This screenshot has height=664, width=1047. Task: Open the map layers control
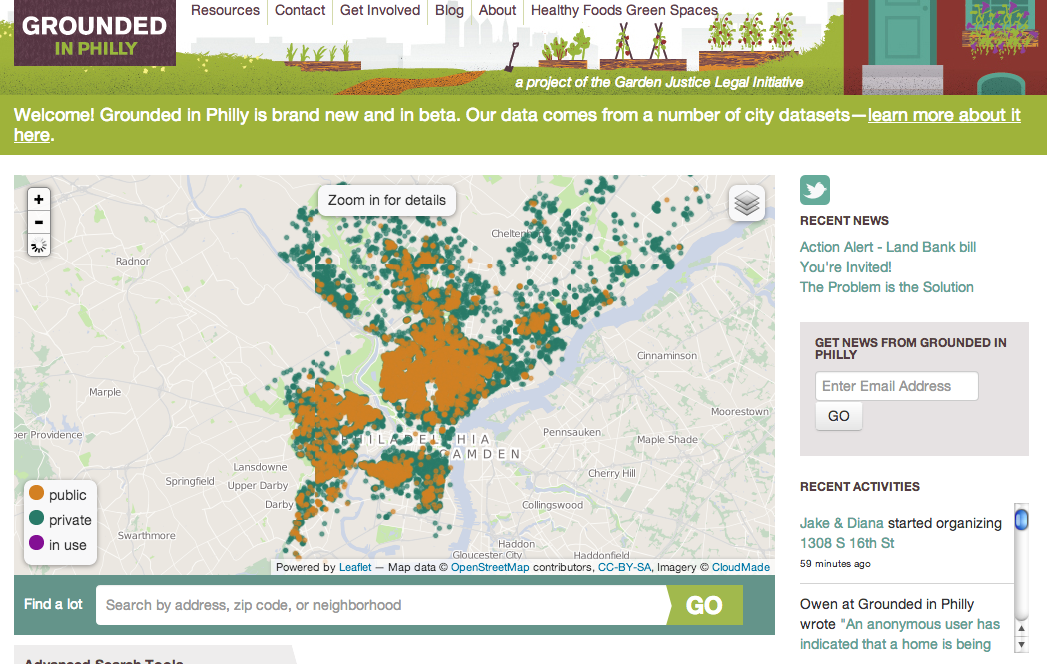tap(747, 202)
